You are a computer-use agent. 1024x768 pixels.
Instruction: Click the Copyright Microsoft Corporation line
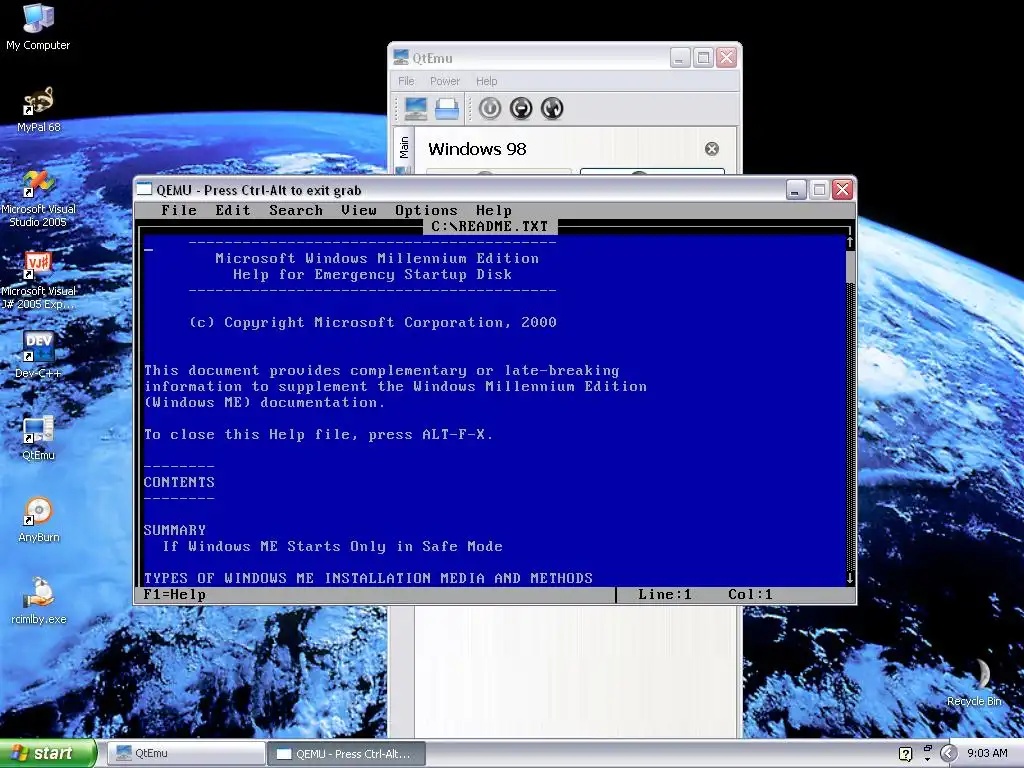tap(373, 322)
